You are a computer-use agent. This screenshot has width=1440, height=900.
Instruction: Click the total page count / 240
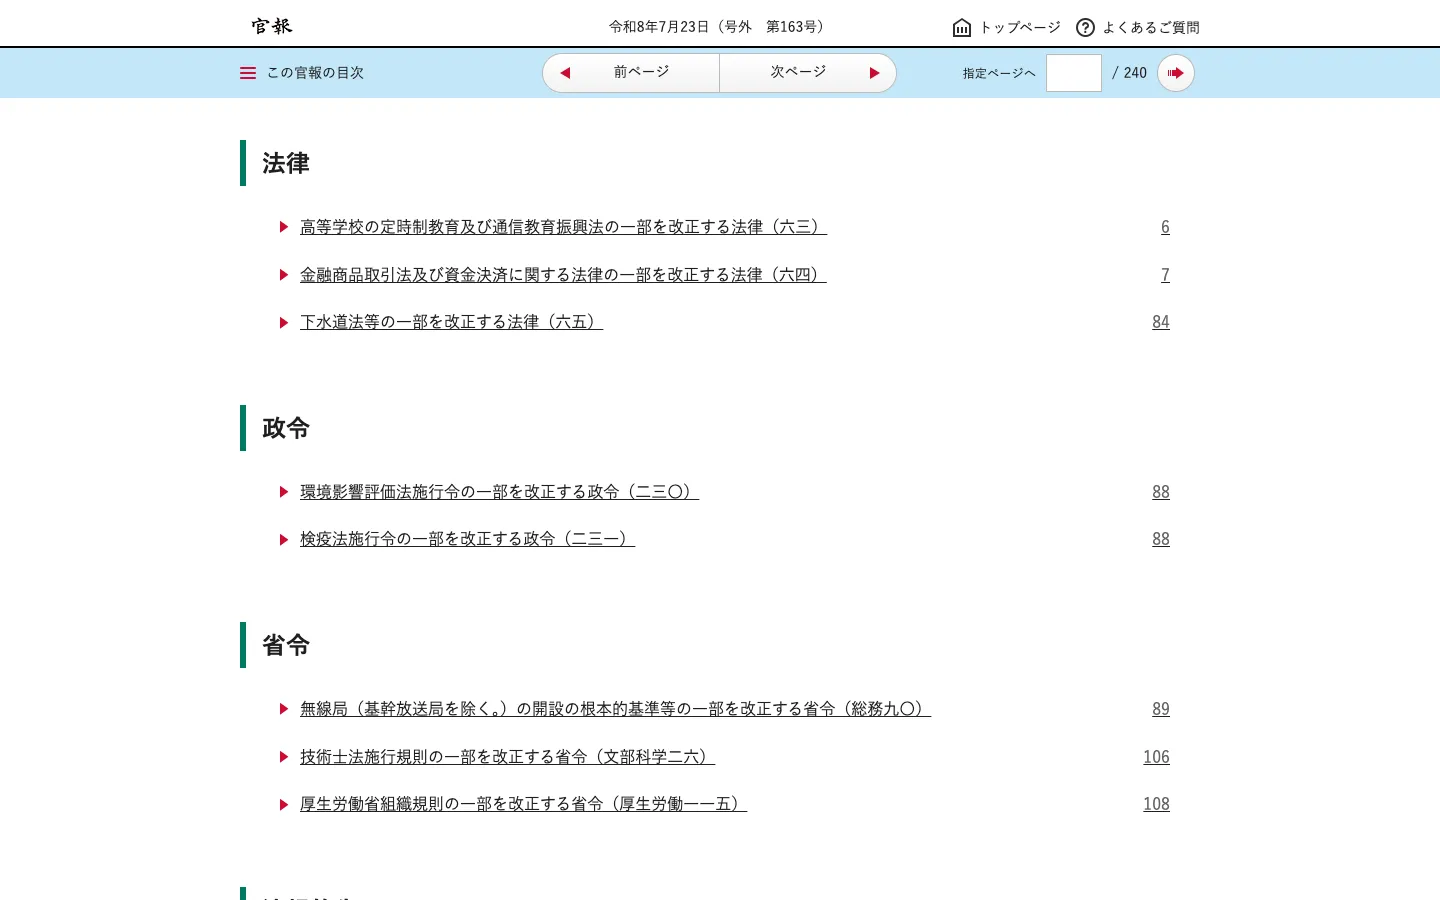pyautogui.click(x=1129, y=73)
